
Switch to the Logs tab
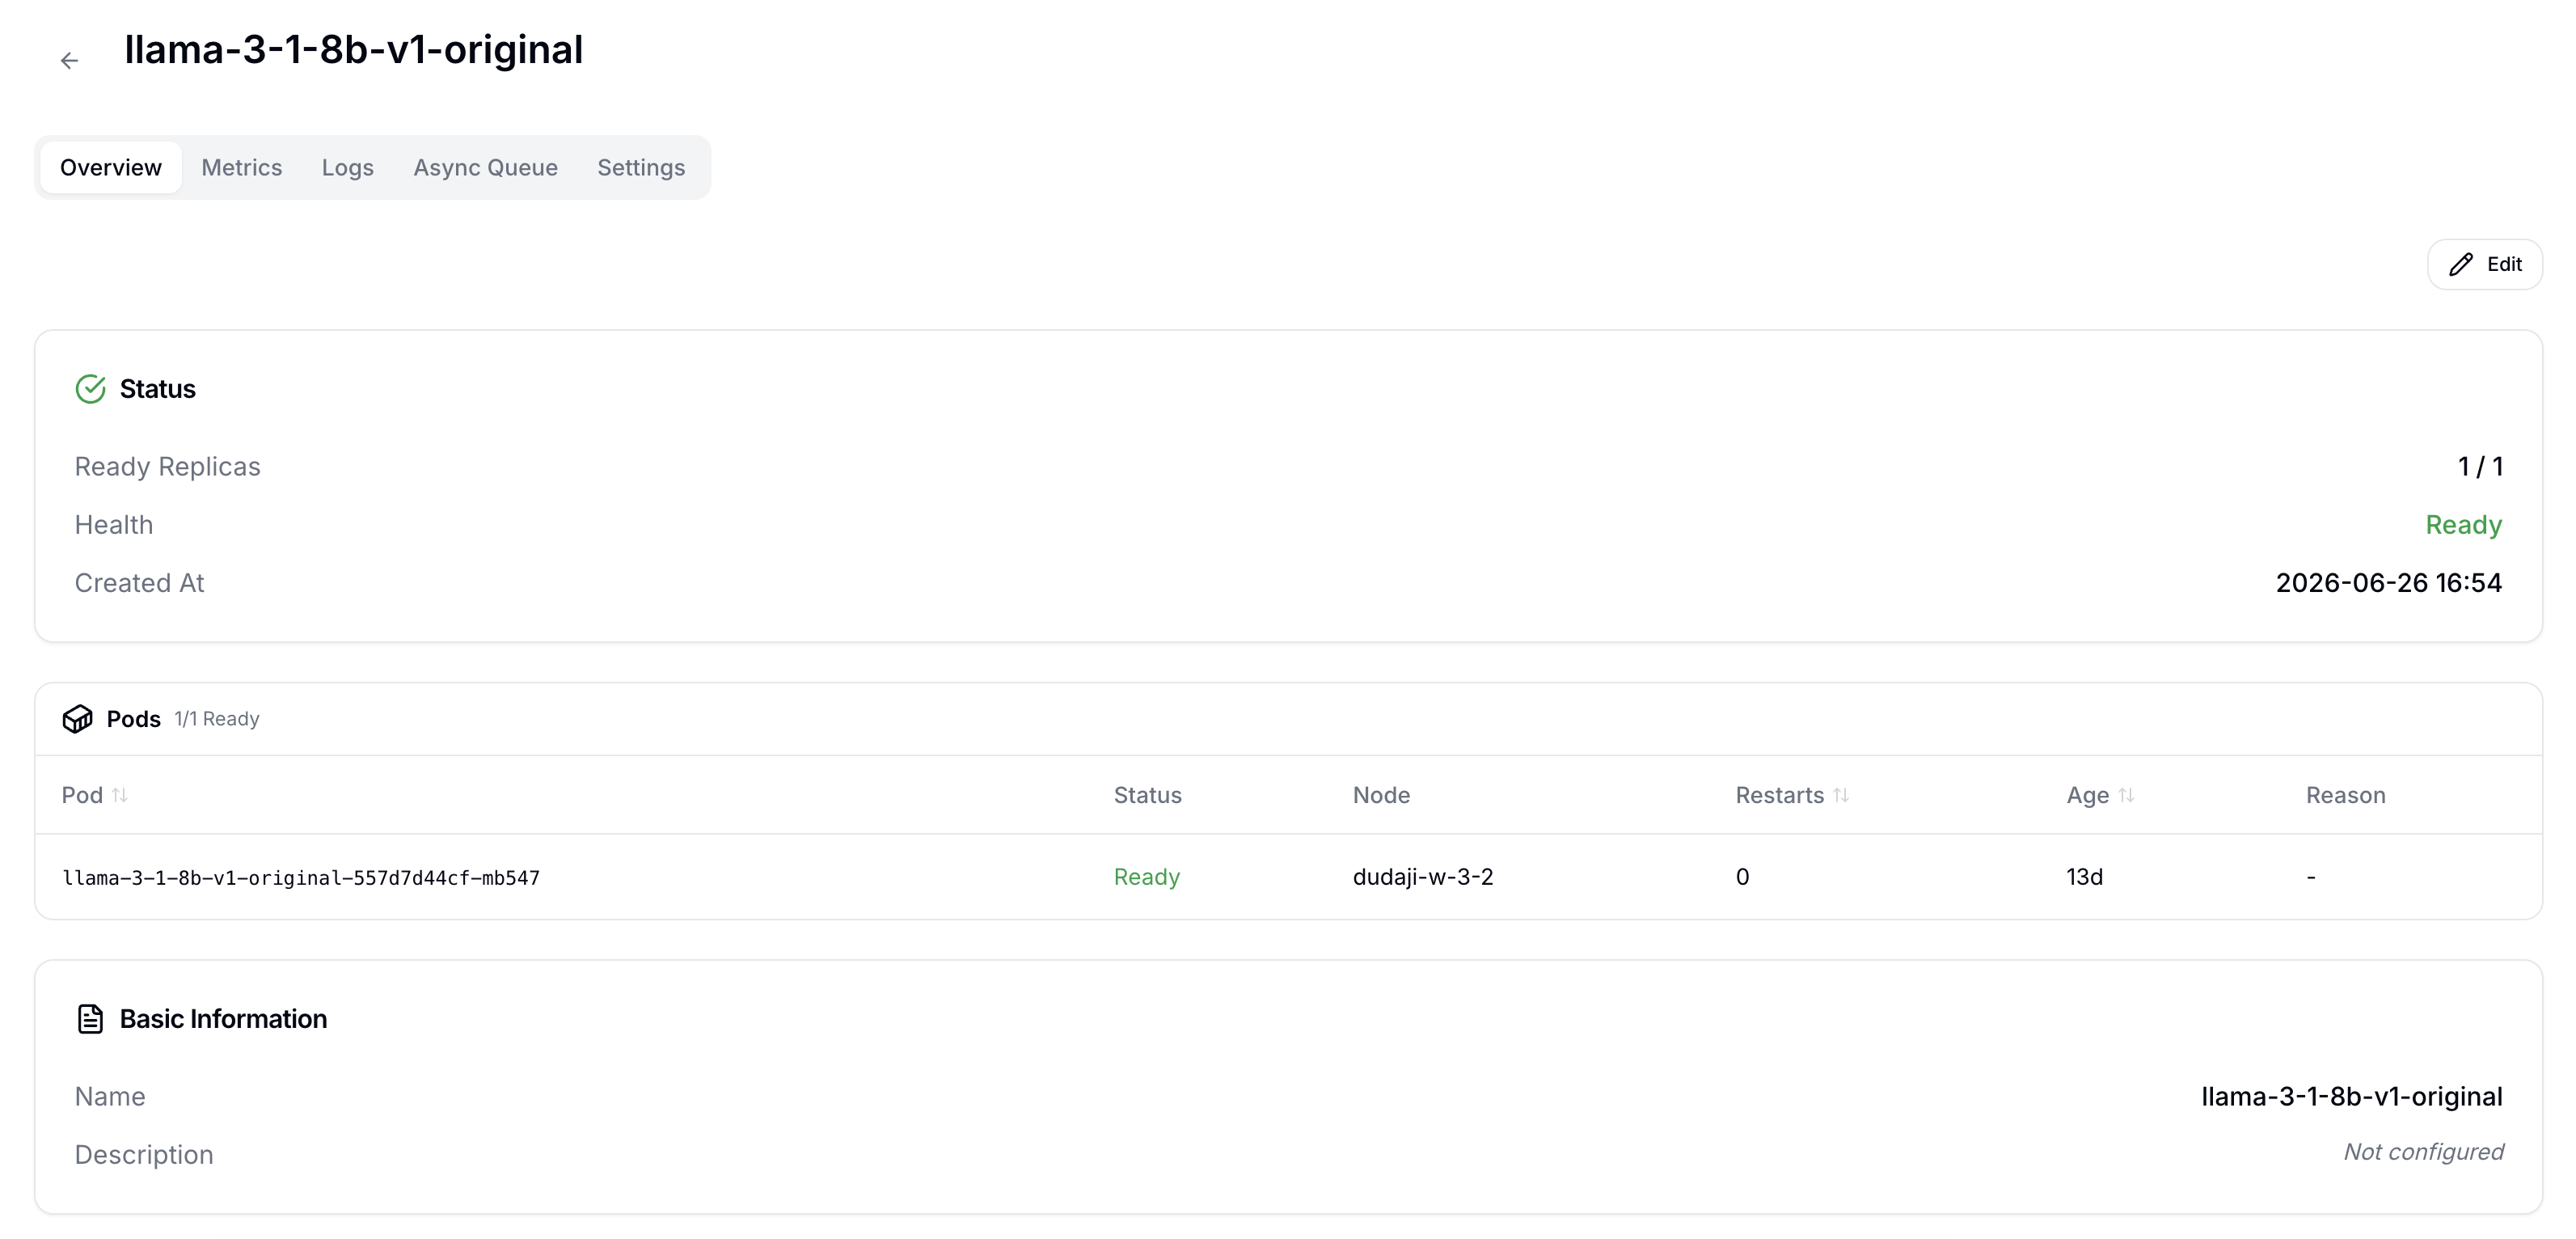(348, 167)
